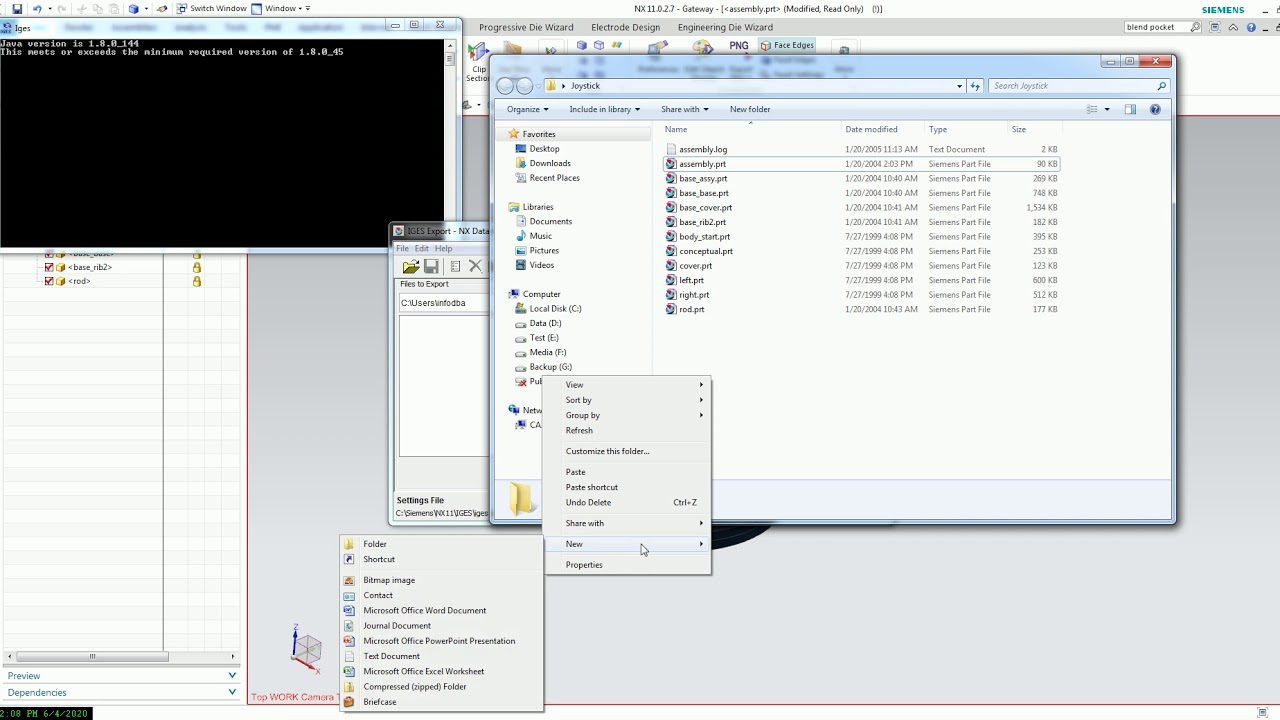Viewport: 1280px width, 720px height.
Task: Open the Help menu in IGES Export
Action: [x=443, y=249]
